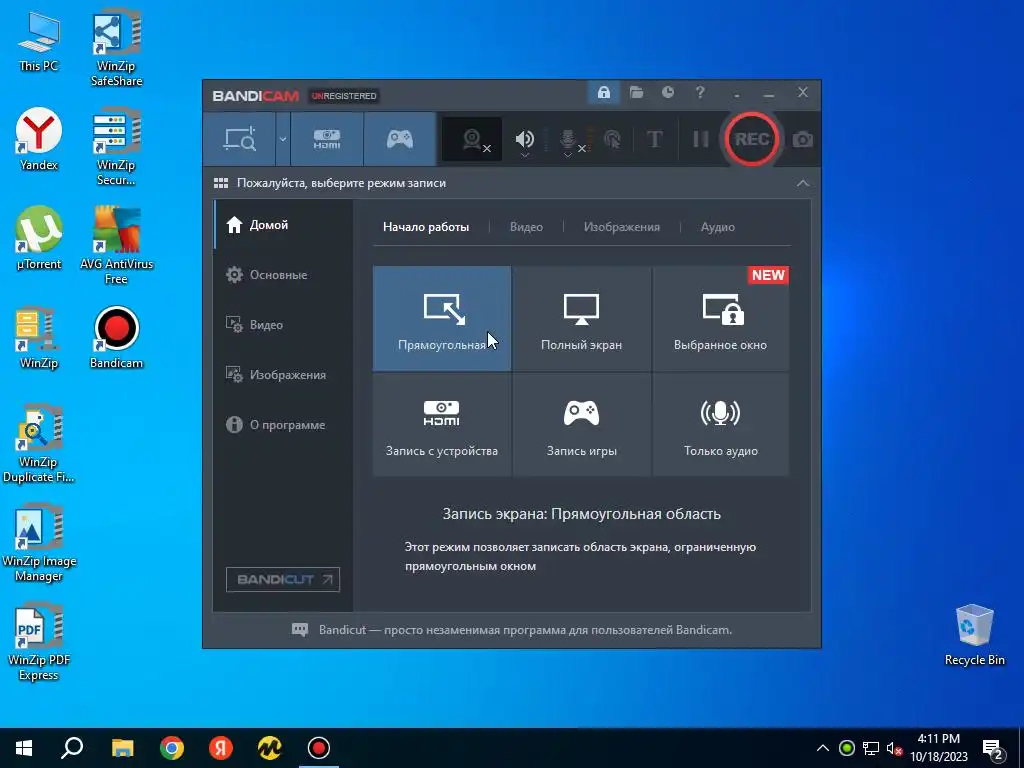1024x768 pixels.
Task: Open the Windows Start menu
Action: point(24,748)
